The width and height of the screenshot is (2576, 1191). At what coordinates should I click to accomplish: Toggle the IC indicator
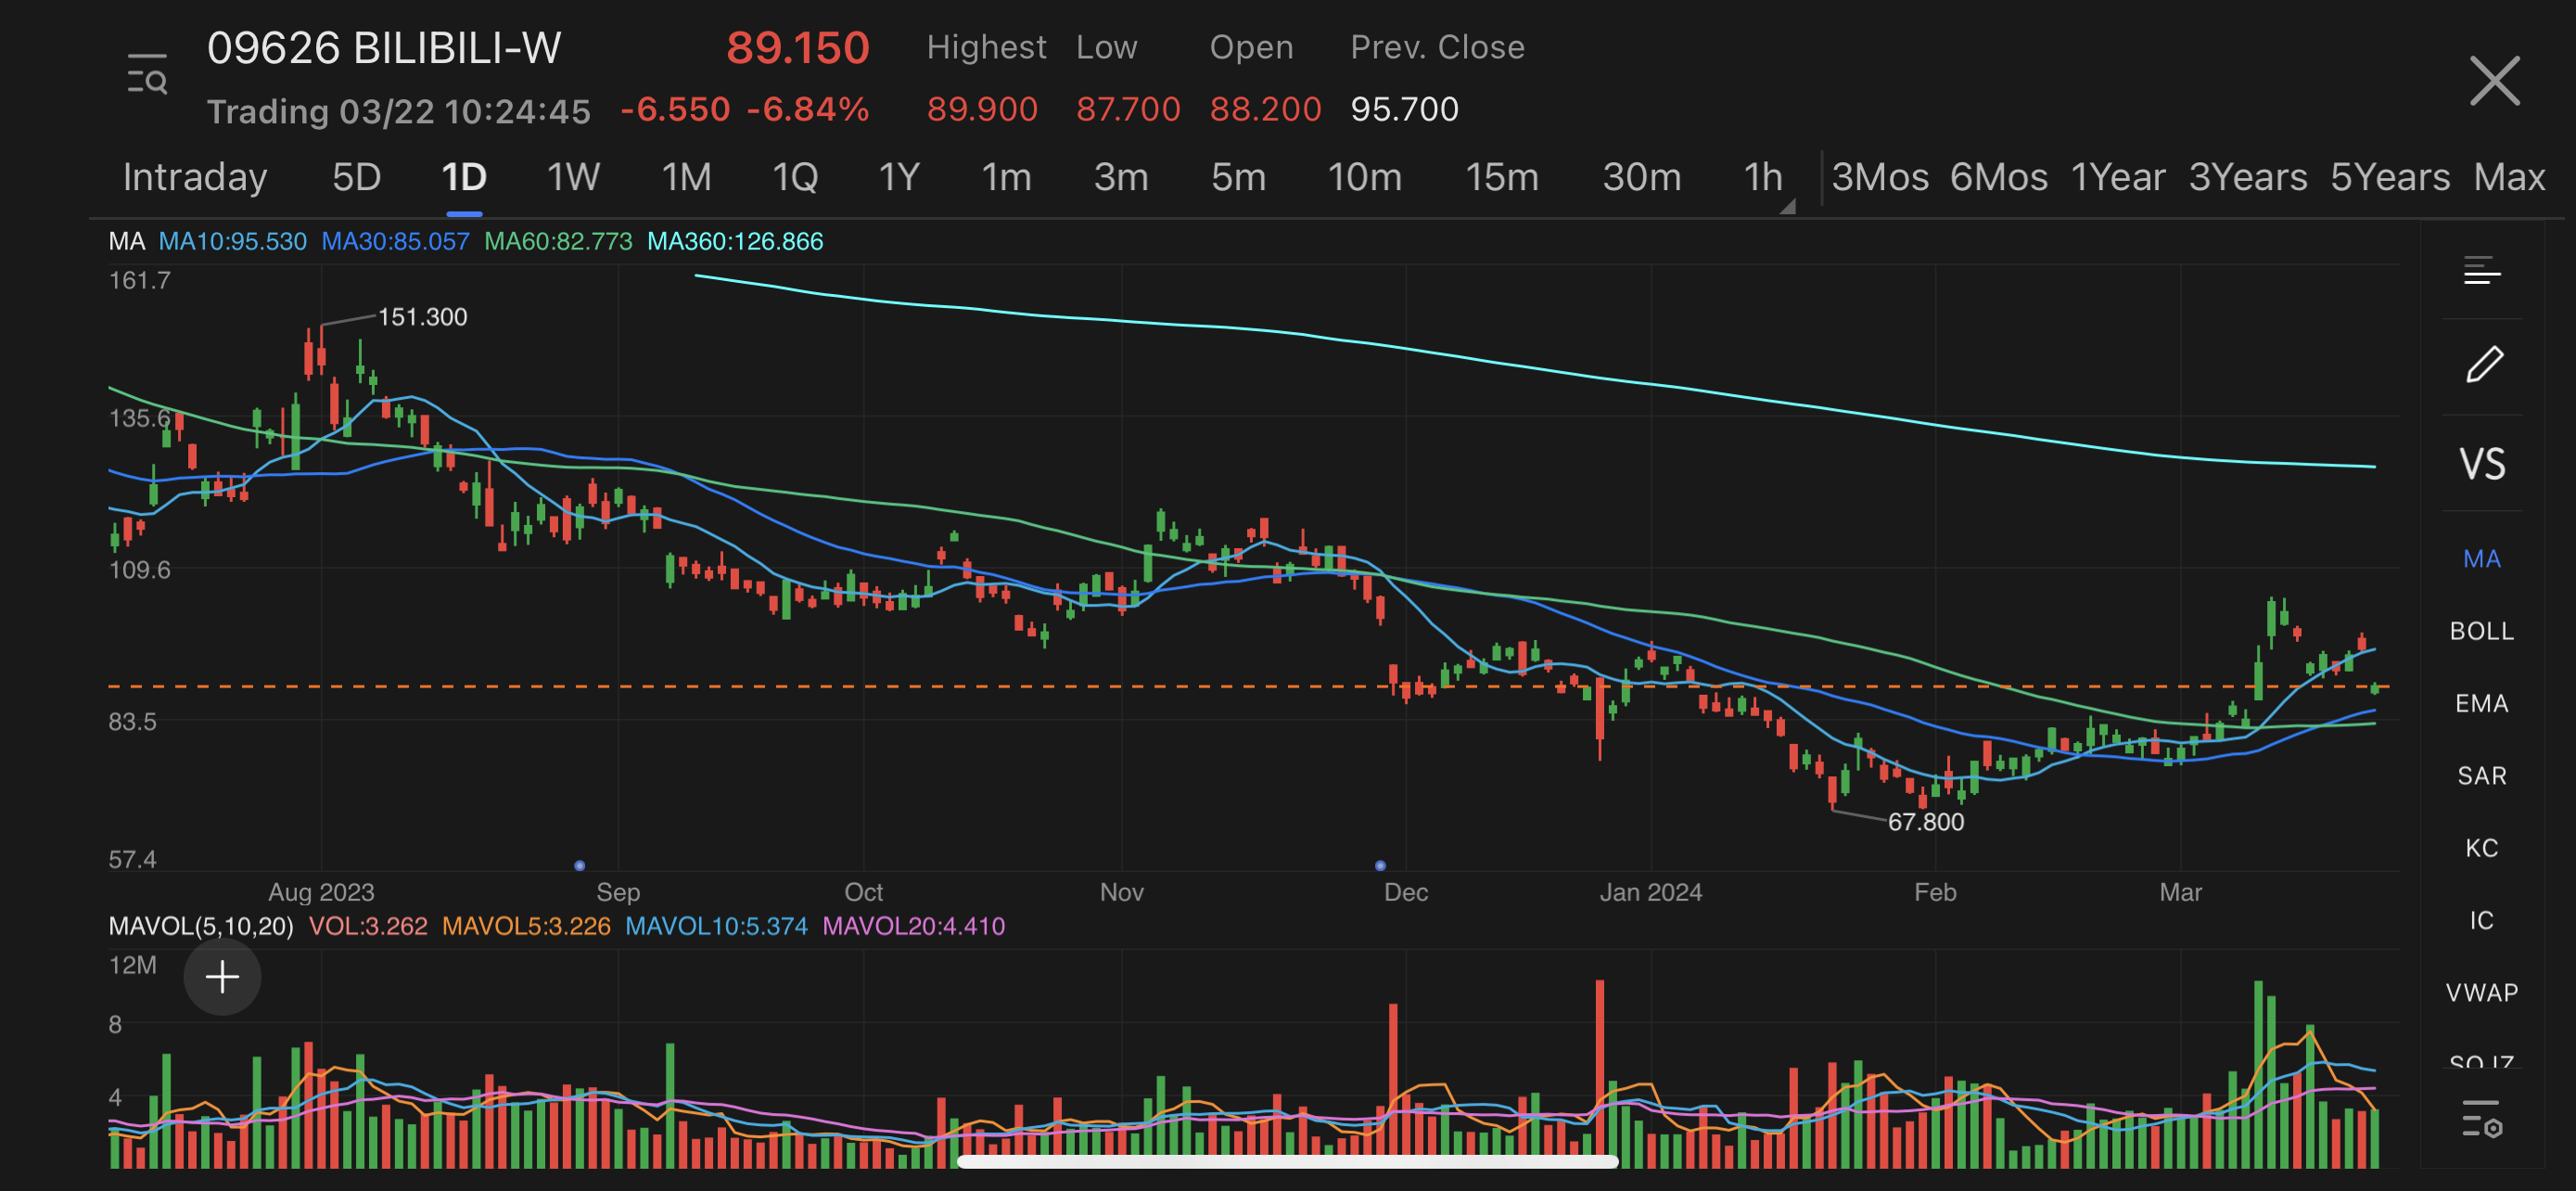(2482, 920)
